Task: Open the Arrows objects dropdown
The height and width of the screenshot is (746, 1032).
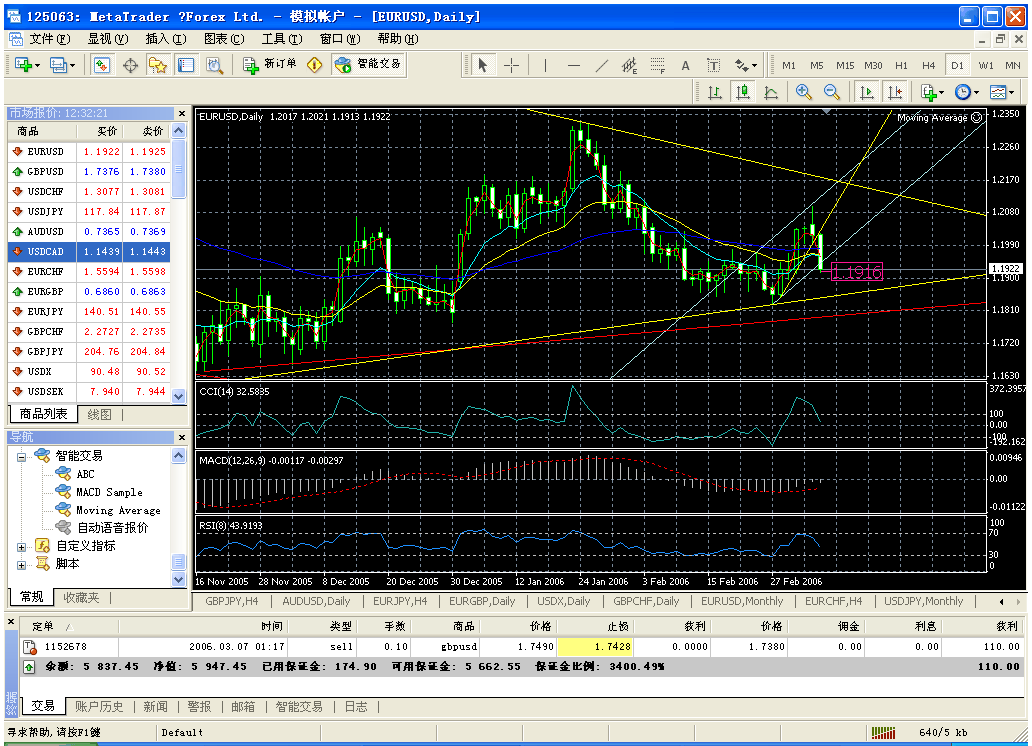Action: click(x=746, y=65)
